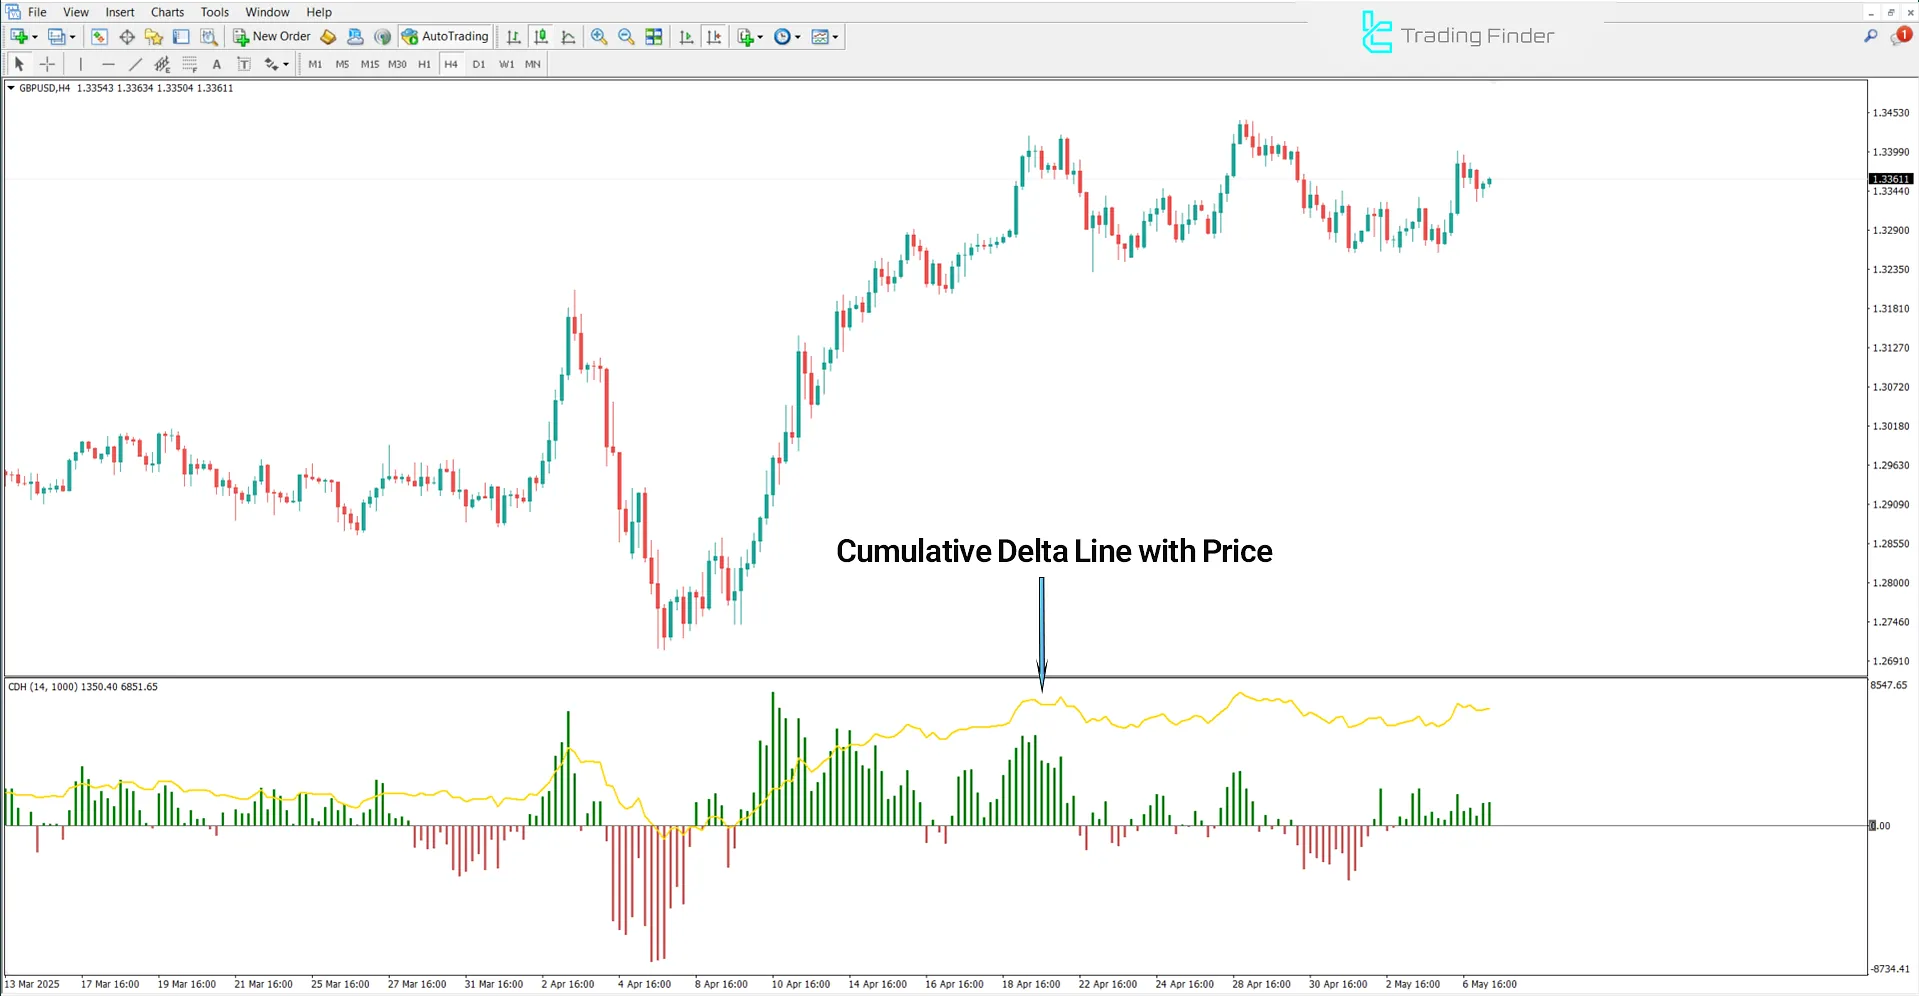
Task: Open the Market Watch panel
Action: tap(99, 37)
